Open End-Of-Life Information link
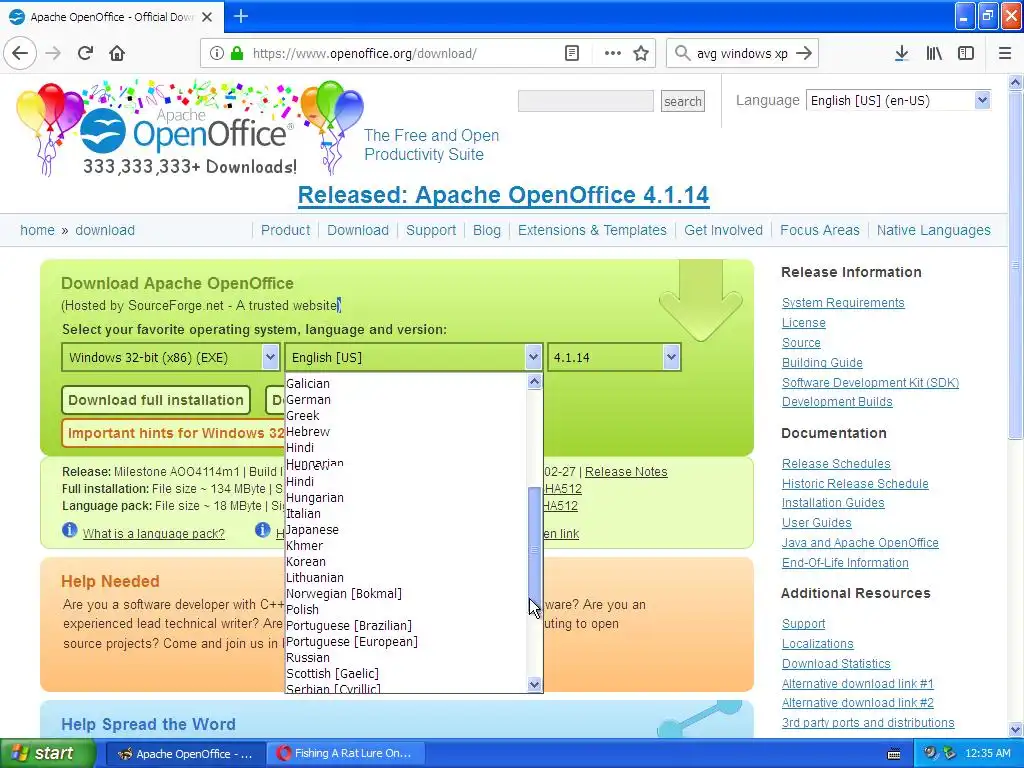 [x=845, y=562]
